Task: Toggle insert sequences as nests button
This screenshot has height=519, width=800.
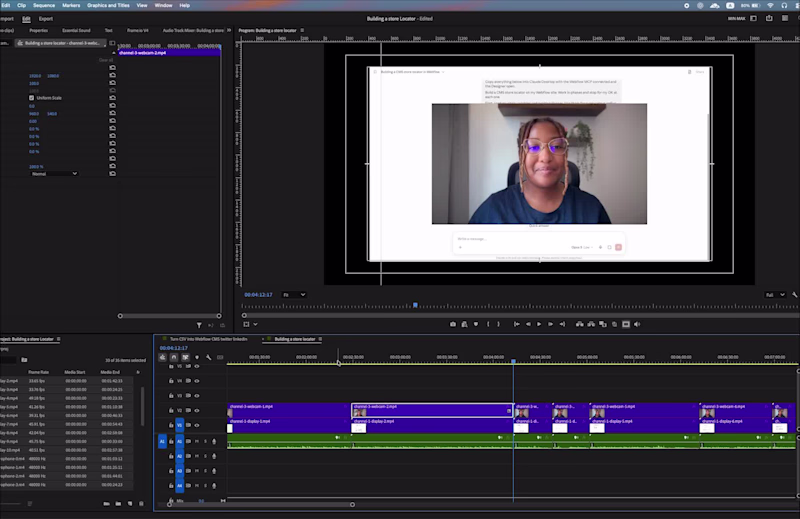Action: pos(162,357)
